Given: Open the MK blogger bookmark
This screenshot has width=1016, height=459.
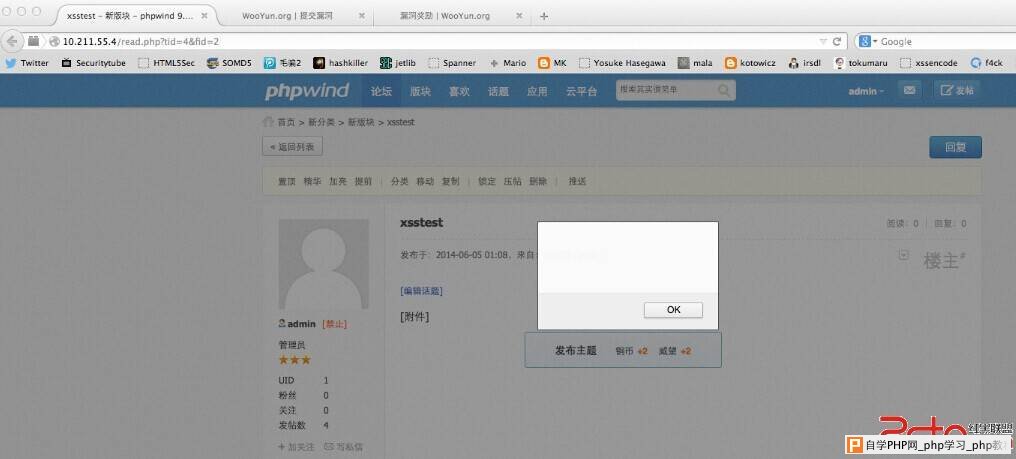Looking at the screenshot, I should [x=553, y=63].
